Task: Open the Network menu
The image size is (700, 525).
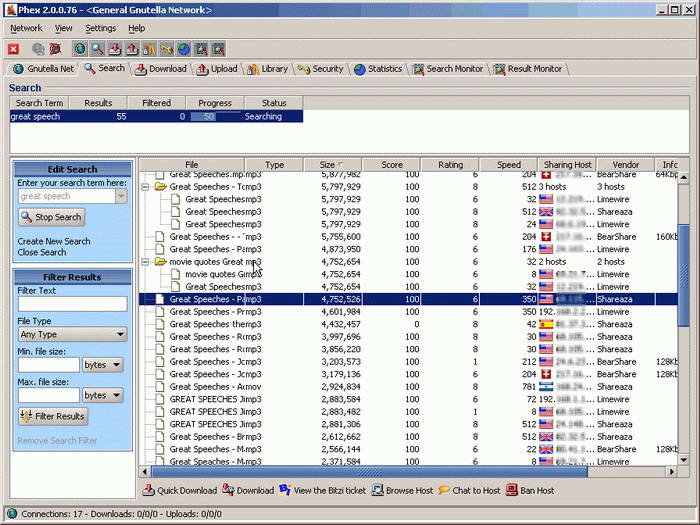Action: click(x=26, y=28)
